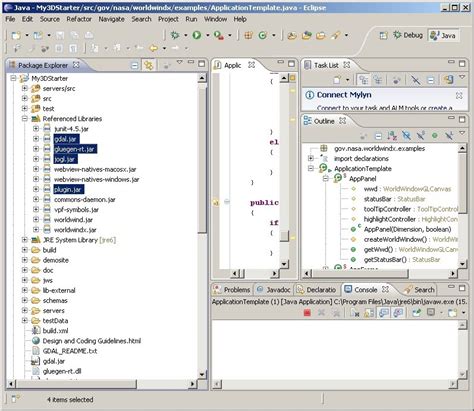Click the Debug bug icon in toolbar
Viewport: 474px width, 411px height.
click(175, 35)
